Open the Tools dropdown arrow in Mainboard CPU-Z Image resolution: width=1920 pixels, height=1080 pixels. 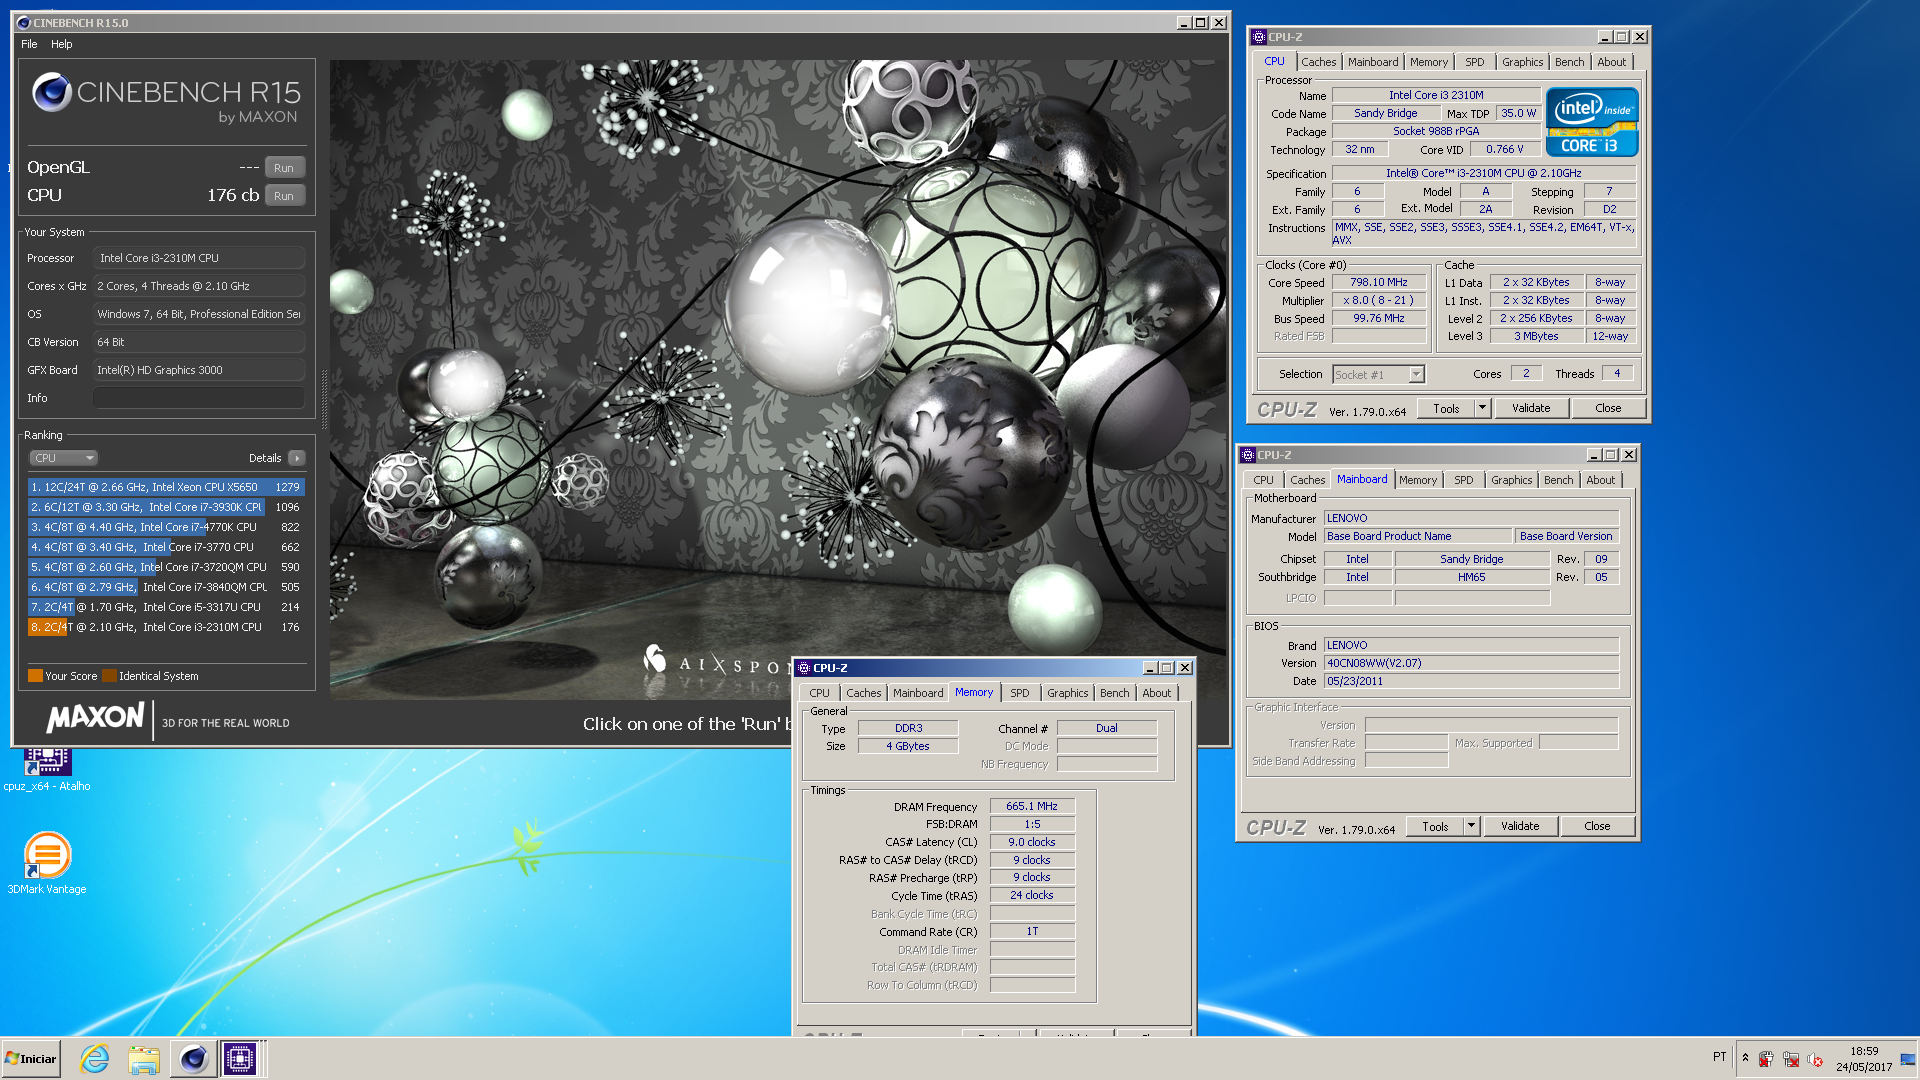(x=1472, y=826)
